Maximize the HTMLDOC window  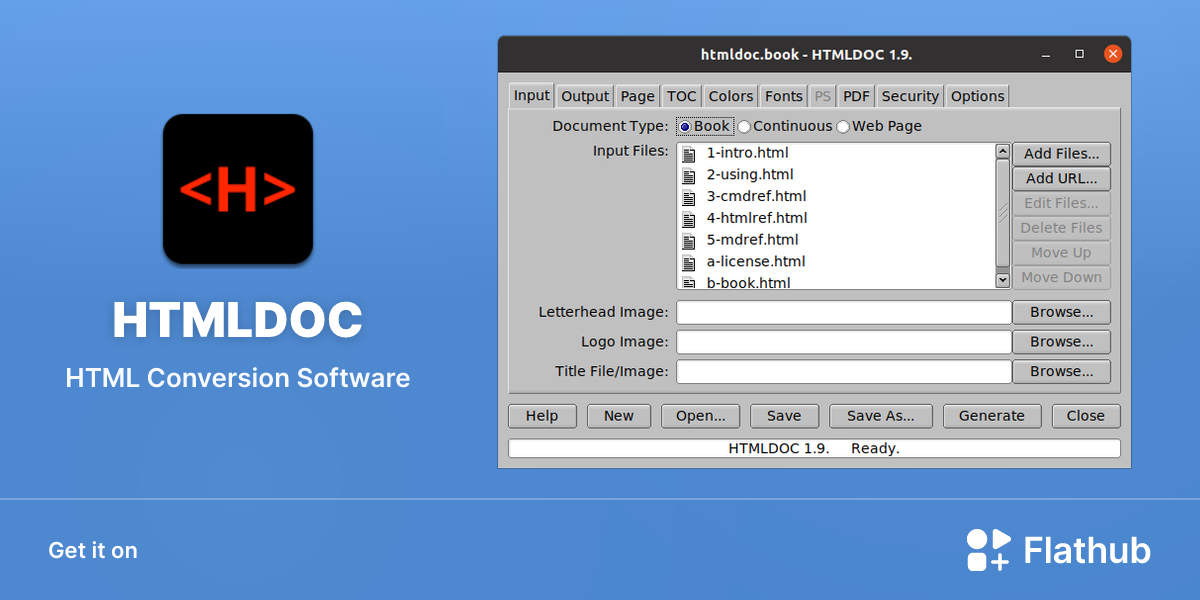(1079, 54)
